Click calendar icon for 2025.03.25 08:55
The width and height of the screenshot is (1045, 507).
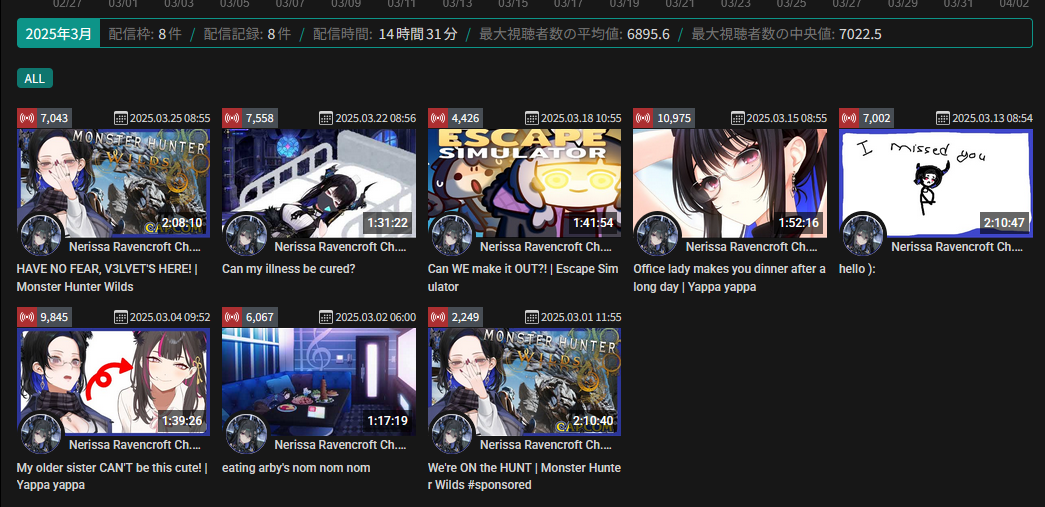(121, 119)
